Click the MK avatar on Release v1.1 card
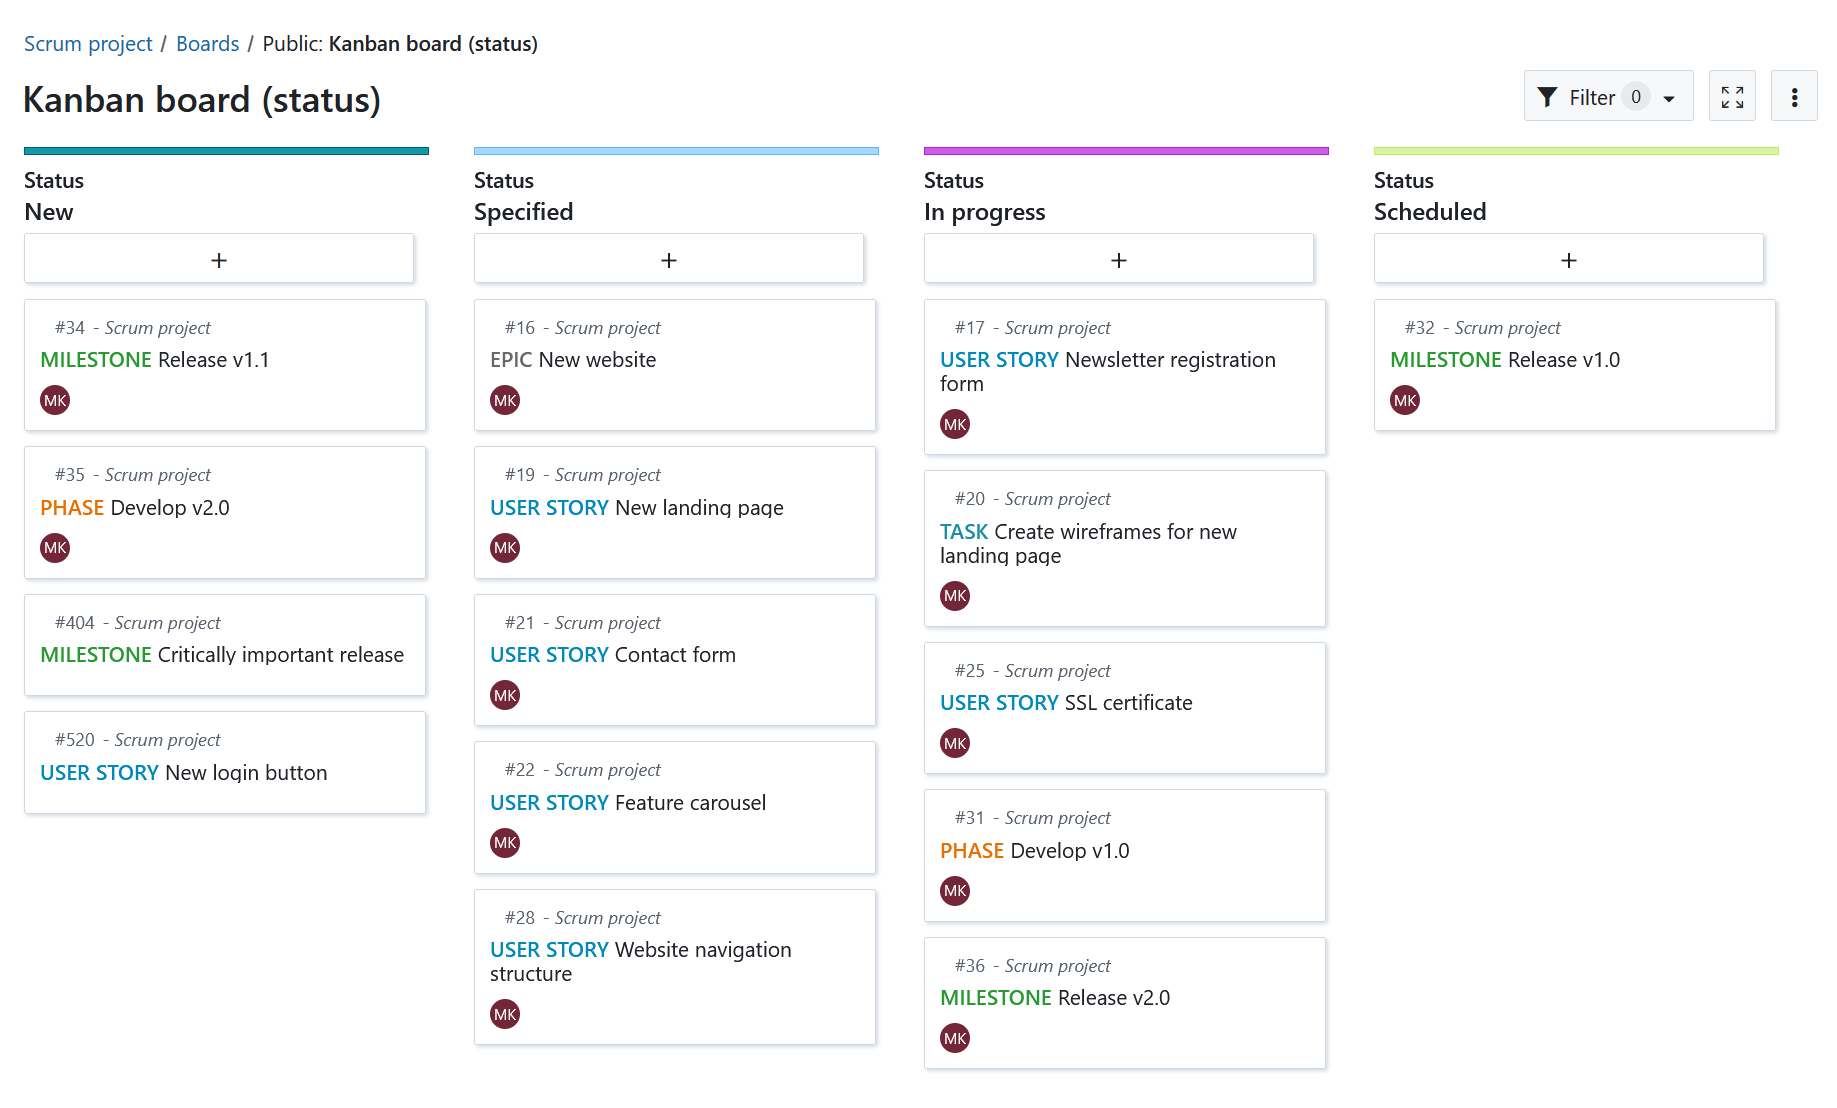Image resolution: width=1837 pixels, height=1108 pixels. coord(55,399)
